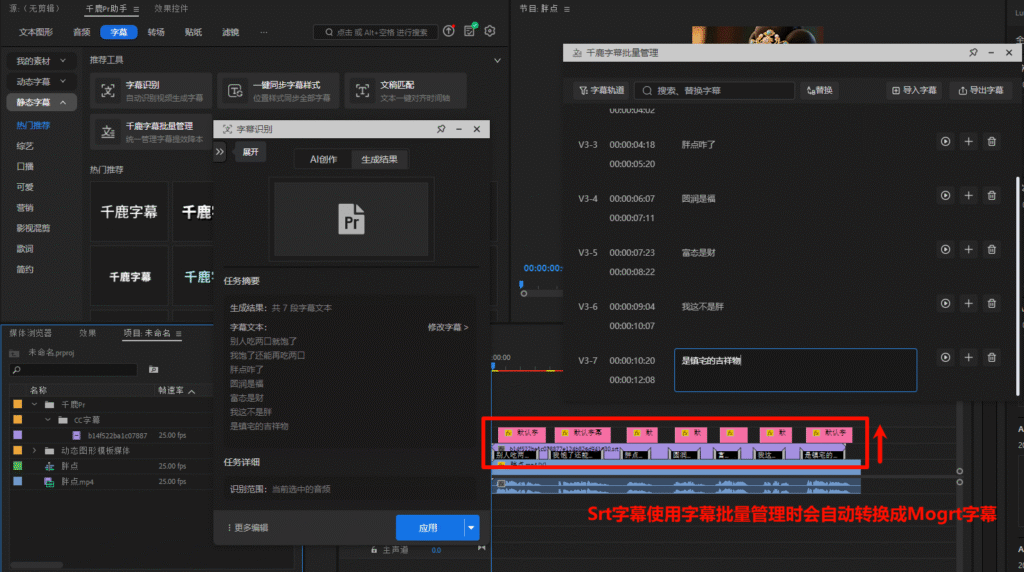
Task: Locate subtitle V3-7 with its play icon
Action: [x=945, y=358]
